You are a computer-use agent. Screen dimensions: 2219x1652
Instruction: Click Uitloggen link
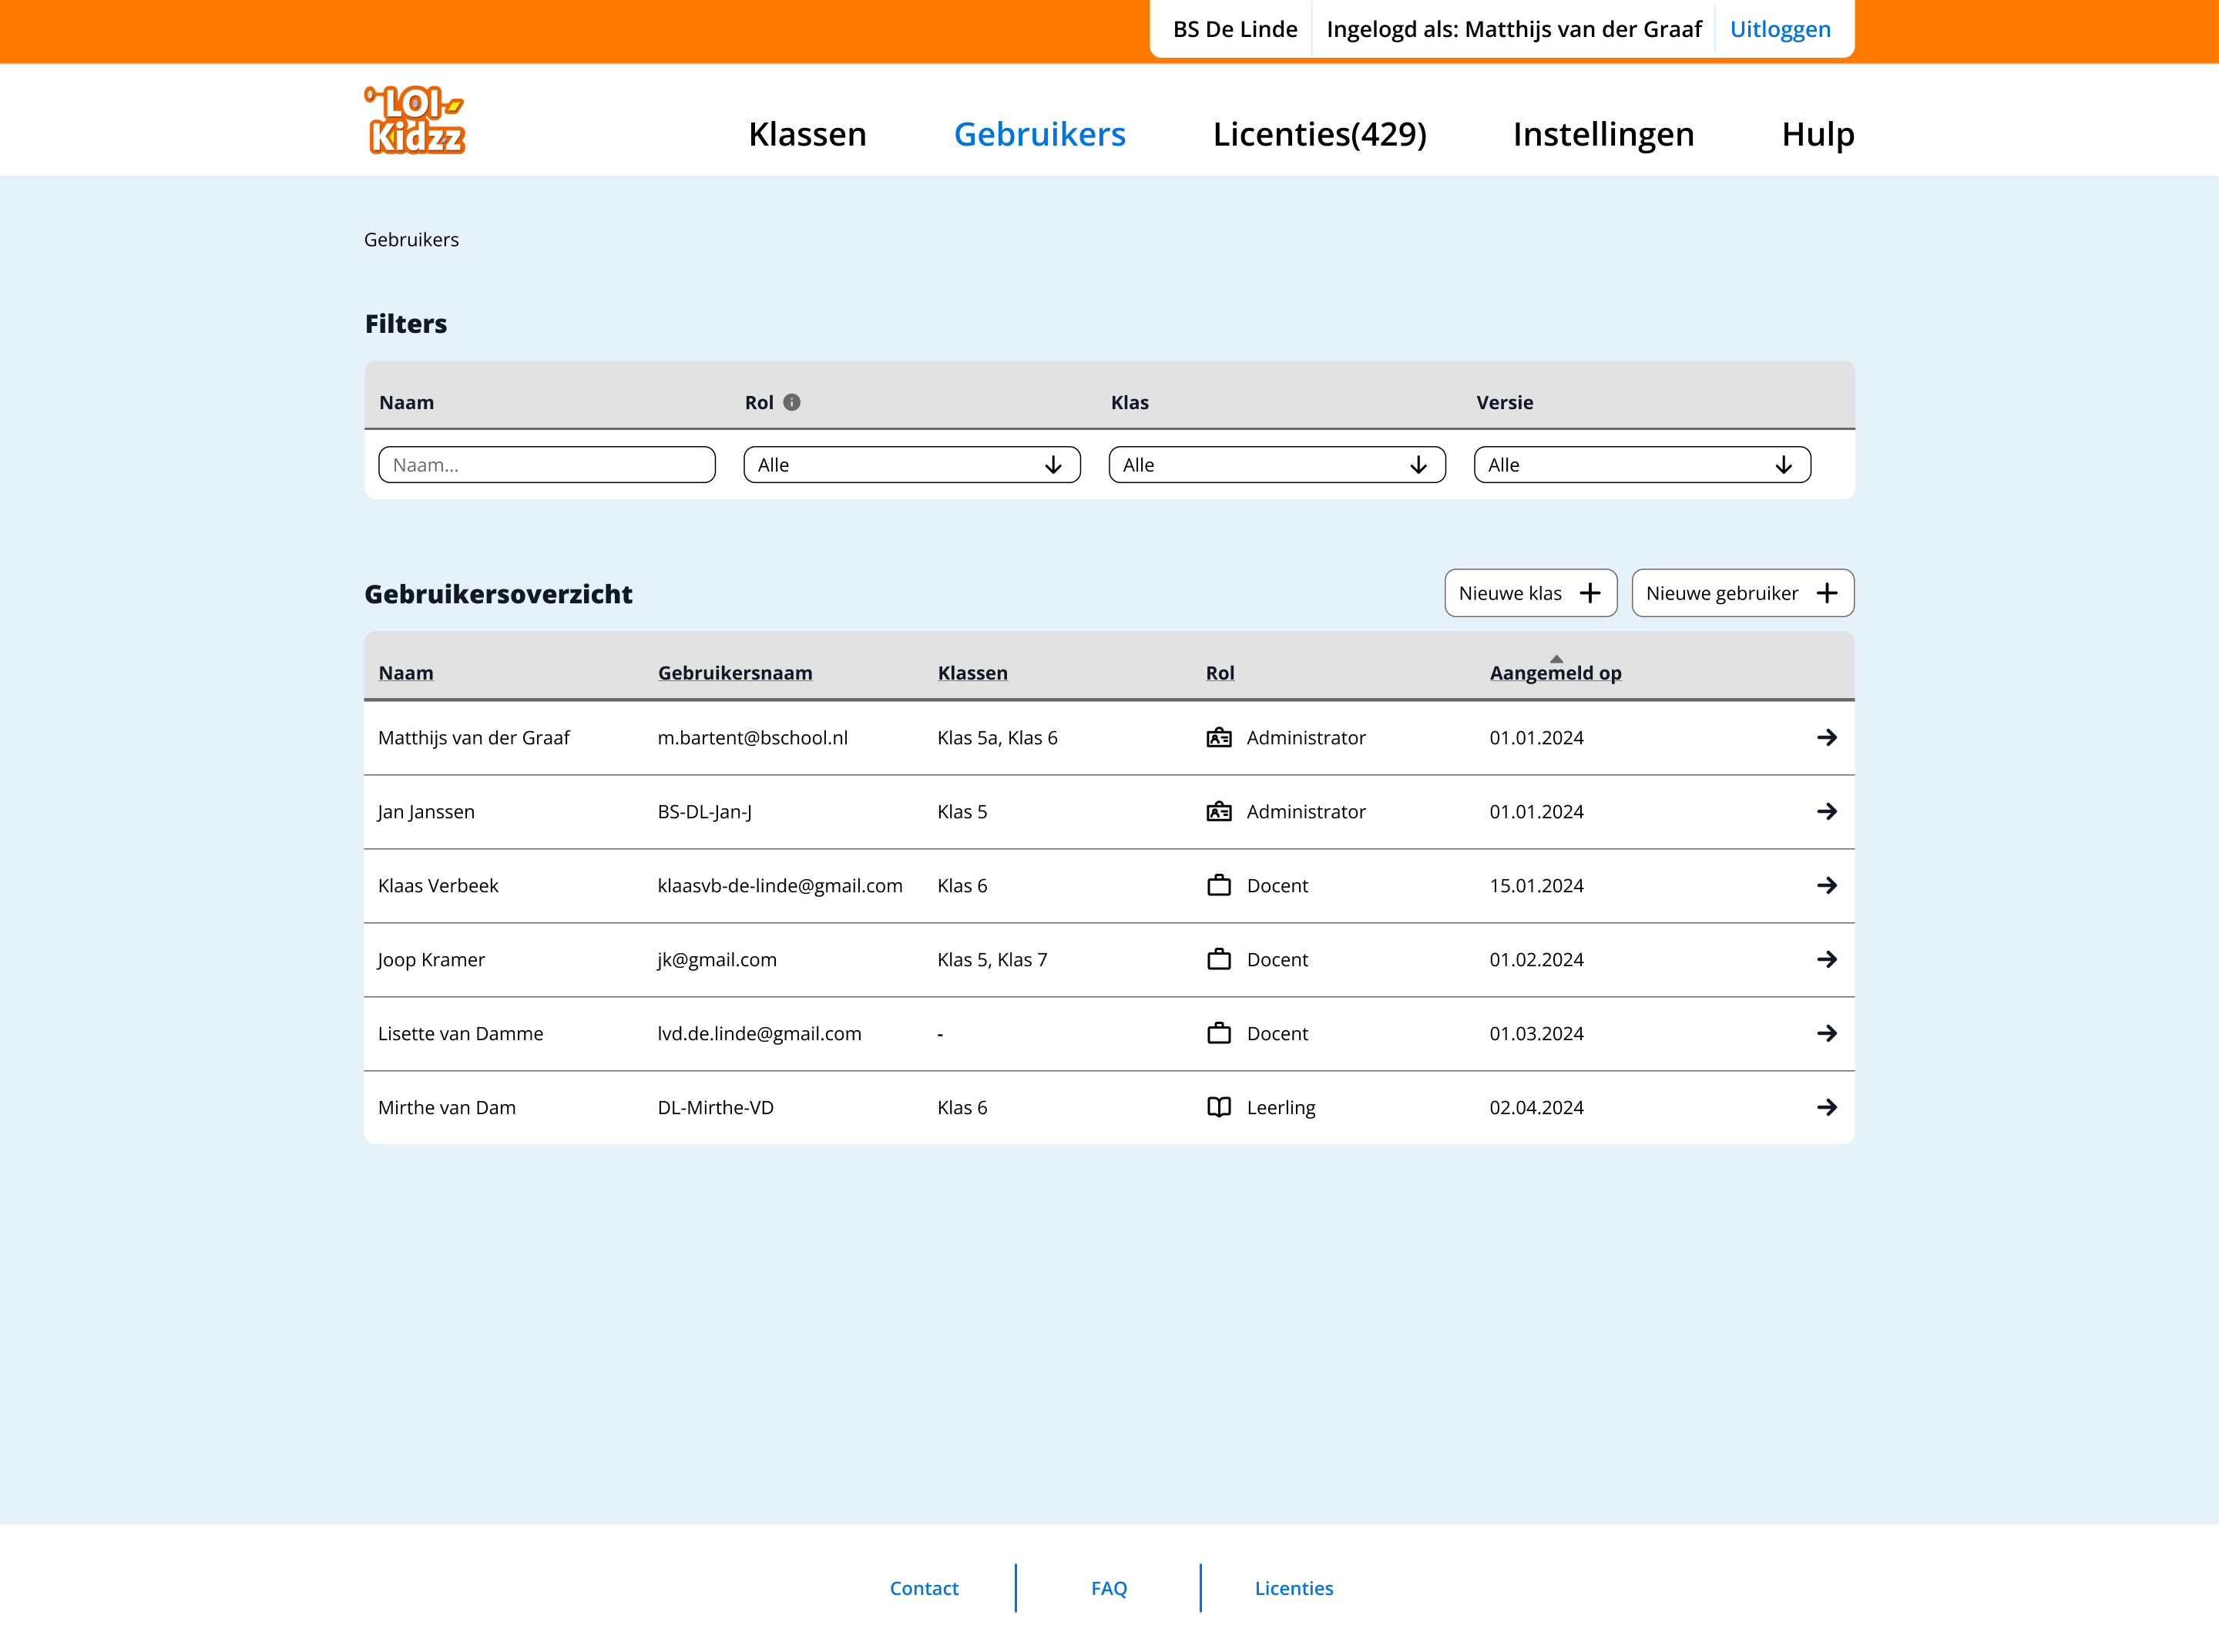(x=1780, y=29)
